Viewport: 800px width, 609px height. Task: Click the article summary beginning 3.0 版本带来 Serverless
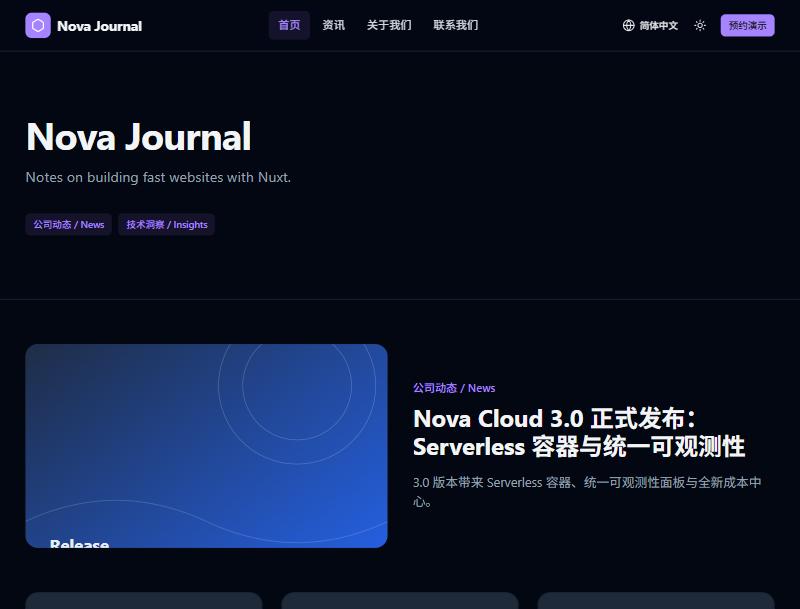pyautogui.click(x=587, y=492)
